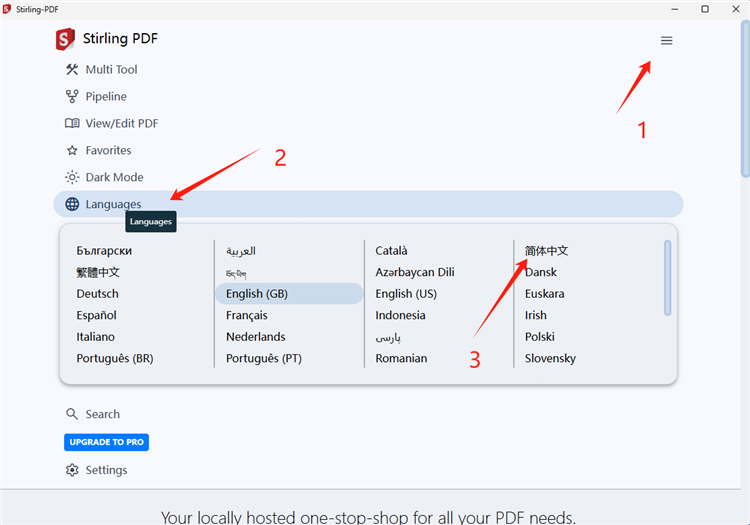Image resolution: width=750 pixels, height=525 pixels.
Task: Click the Stirling-PDF title bar icon
Action: point(7,9)
